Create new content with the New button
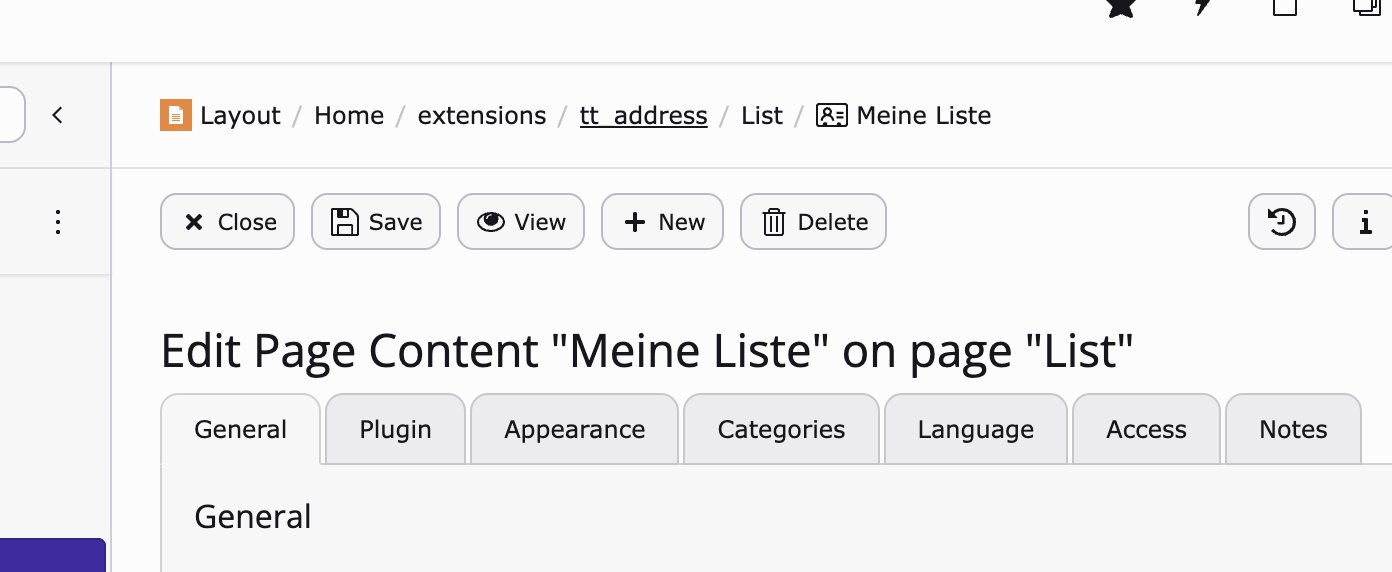1392x572 pixels. click(x=662, y=222)
